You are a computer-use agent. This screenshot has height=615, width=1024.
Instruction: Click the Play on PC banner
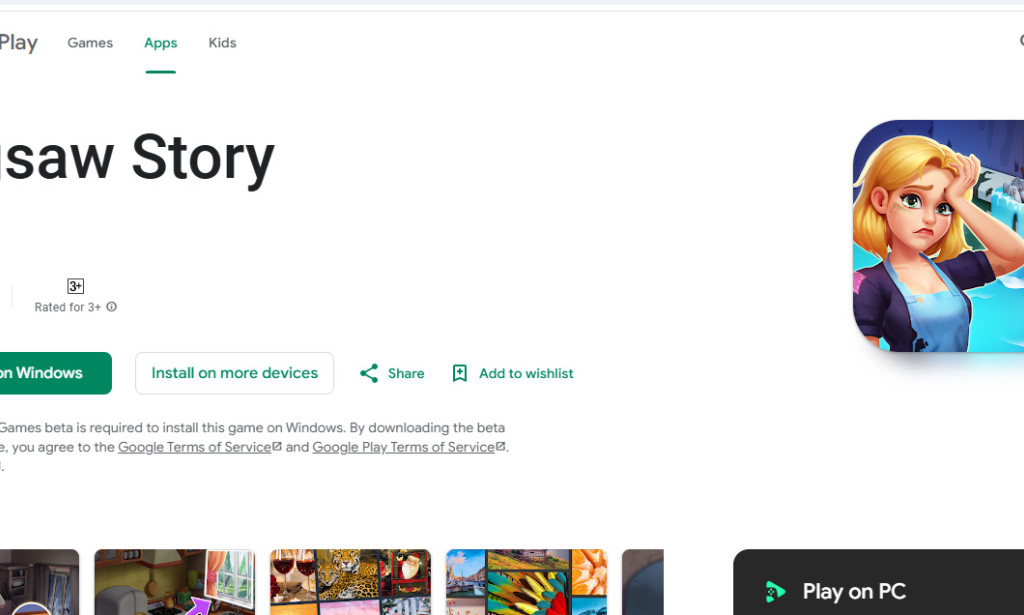pyautogui.click(x=878, y=591)
